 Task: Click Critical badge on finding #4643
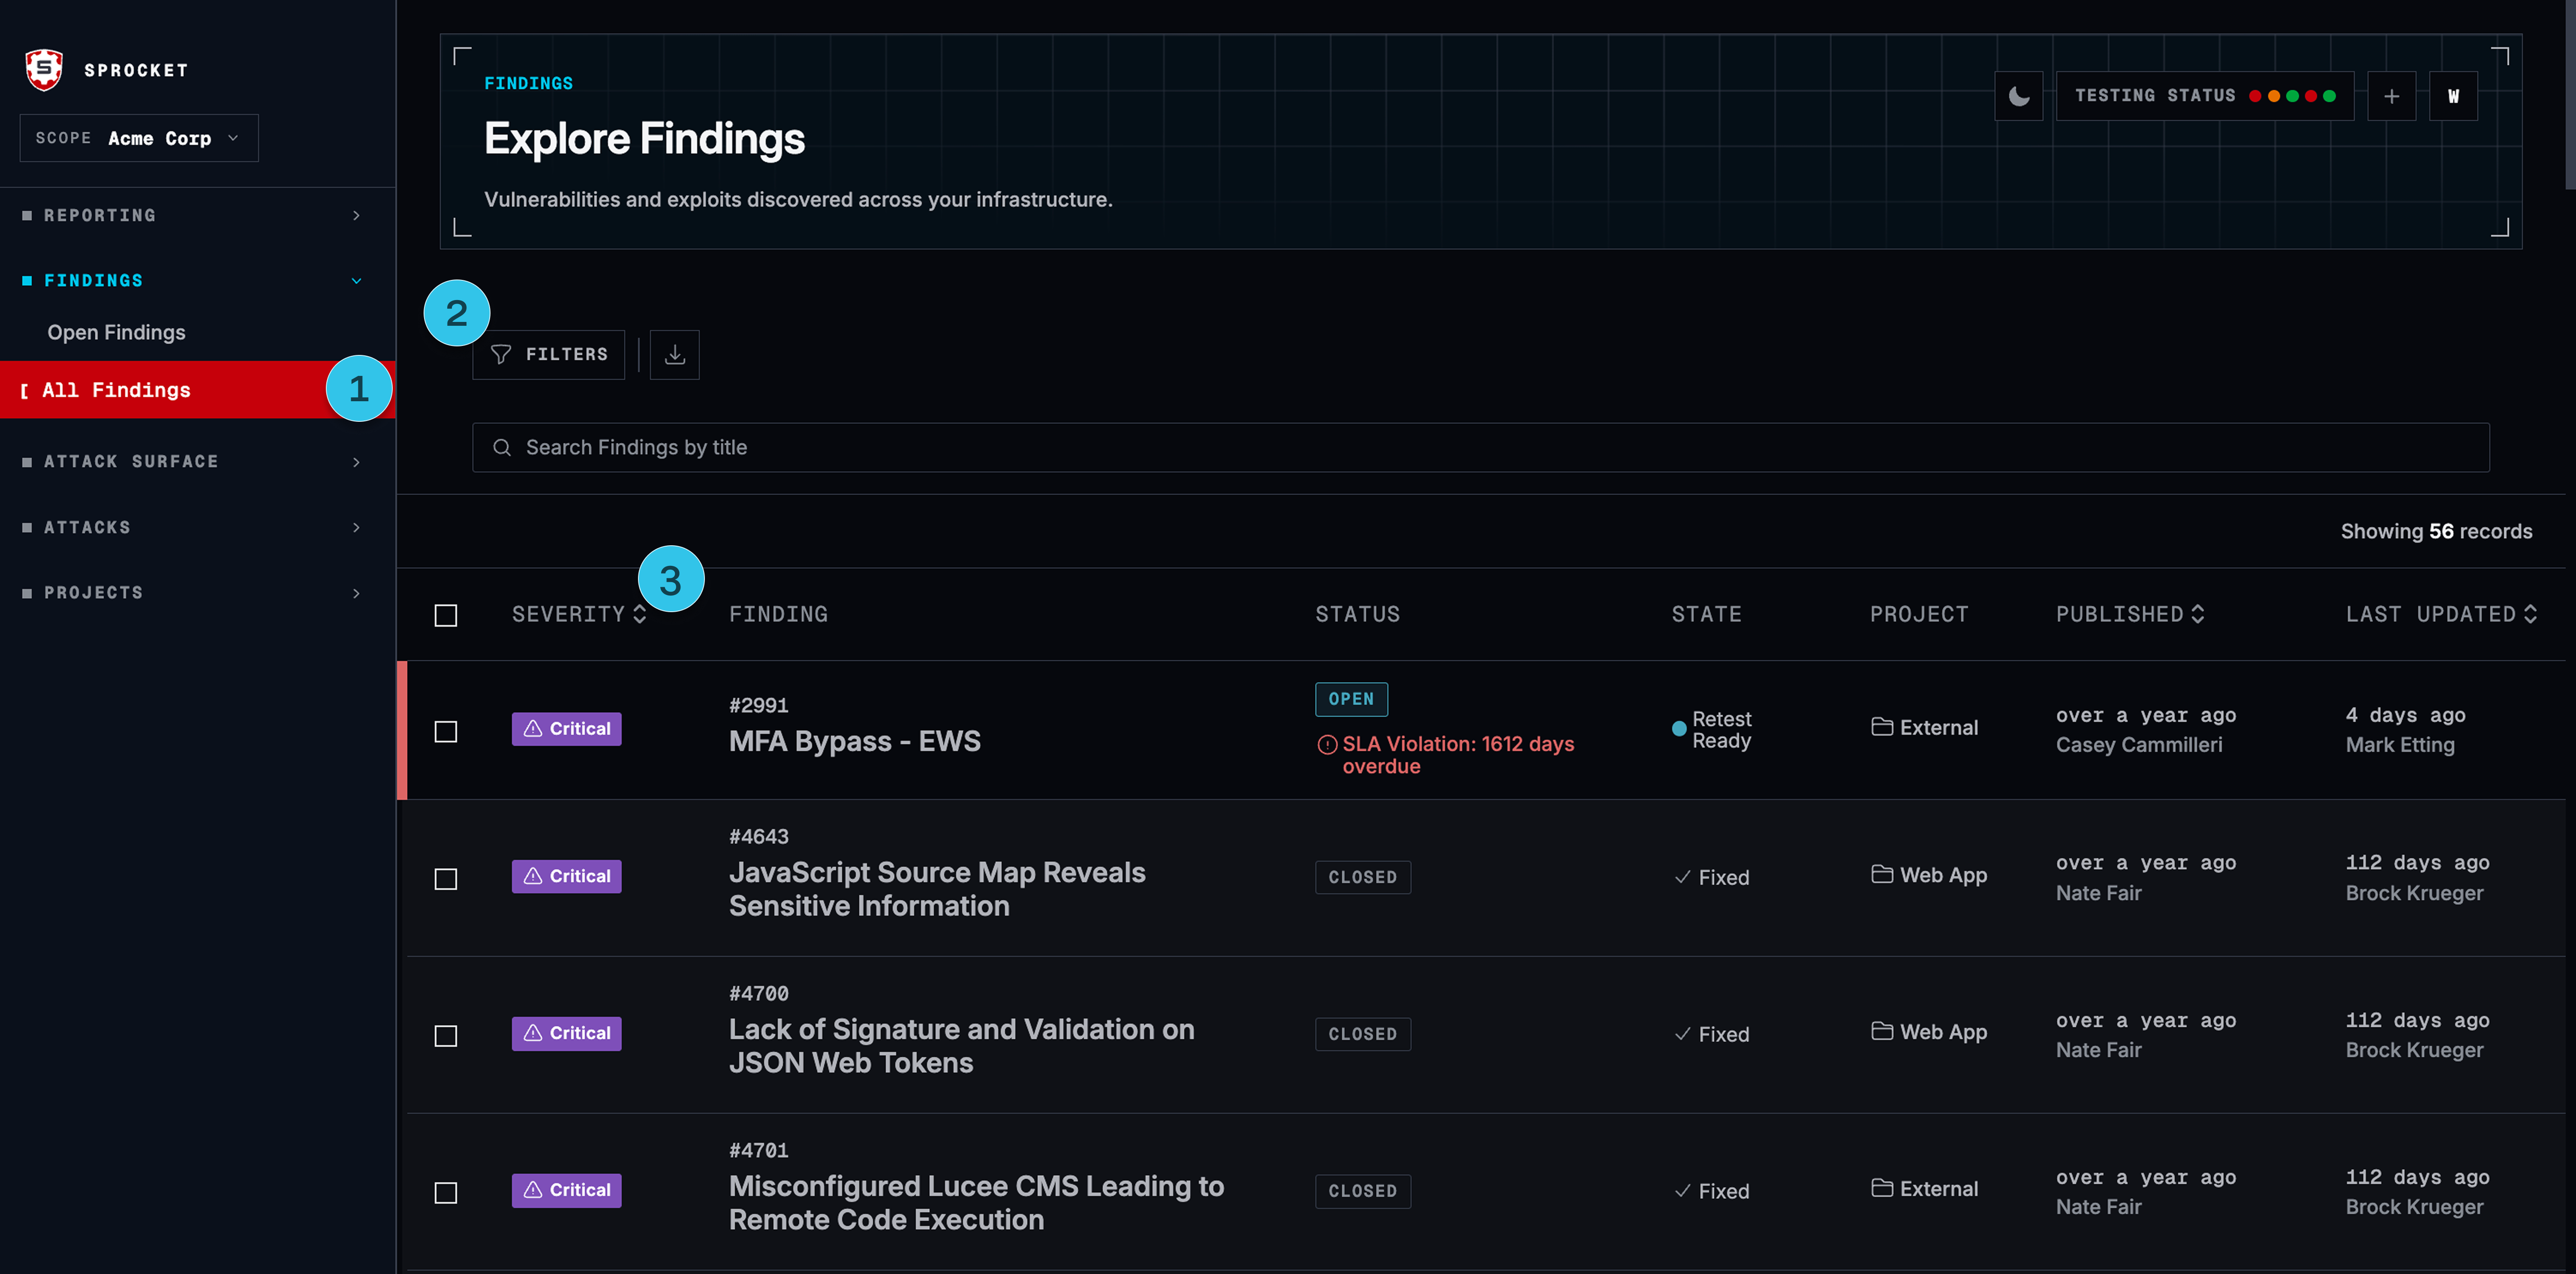point(566,876)
